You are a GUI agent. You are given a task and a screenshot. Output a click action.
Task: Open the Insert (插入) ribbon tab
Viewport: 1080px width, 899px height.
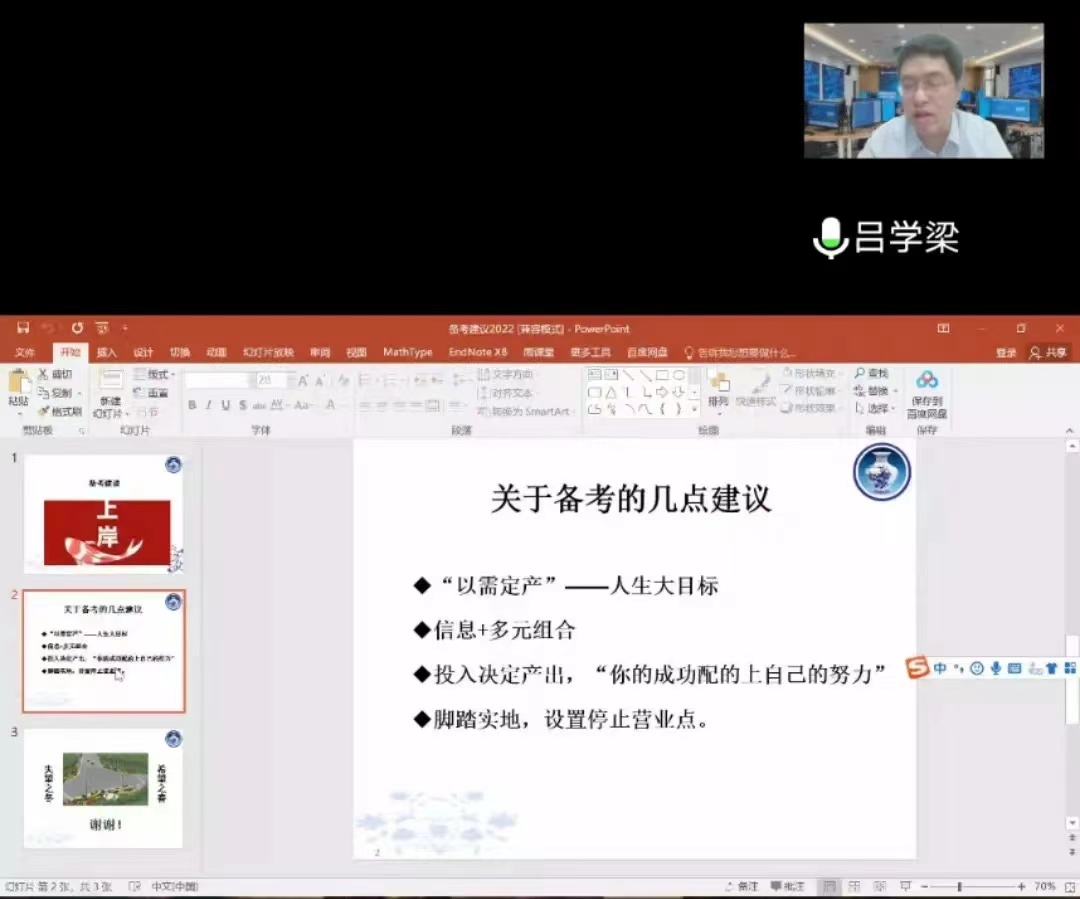[x=106, y=352]
